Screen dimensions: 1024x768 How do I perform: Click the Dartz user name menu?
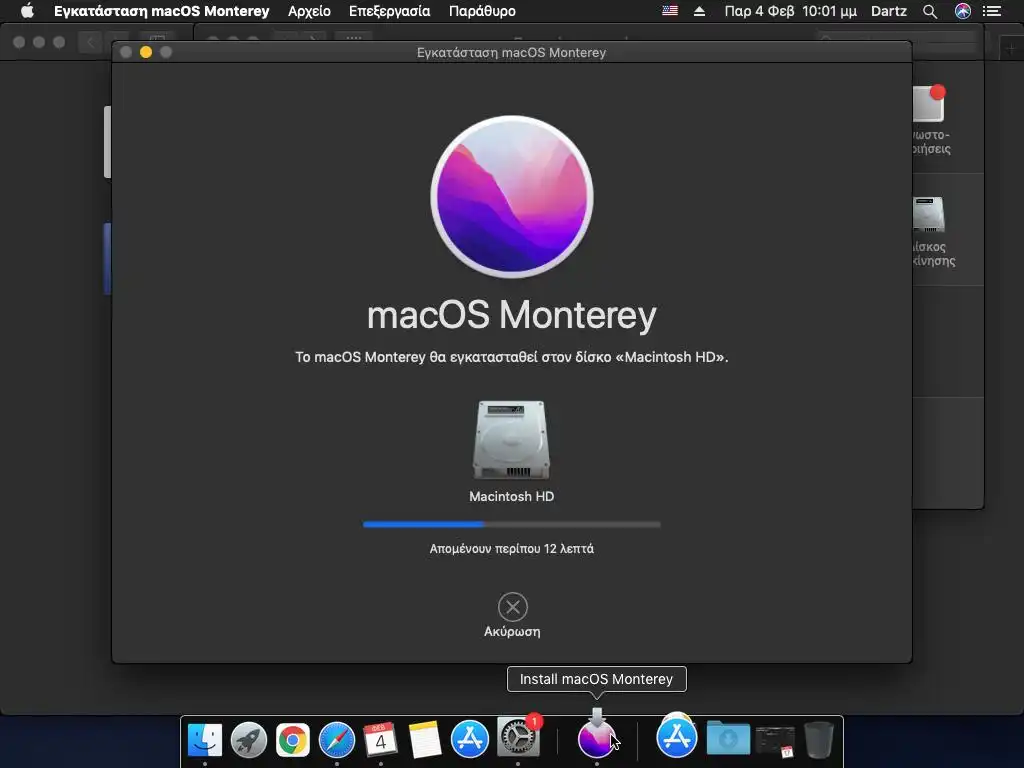tap(889, 11)
